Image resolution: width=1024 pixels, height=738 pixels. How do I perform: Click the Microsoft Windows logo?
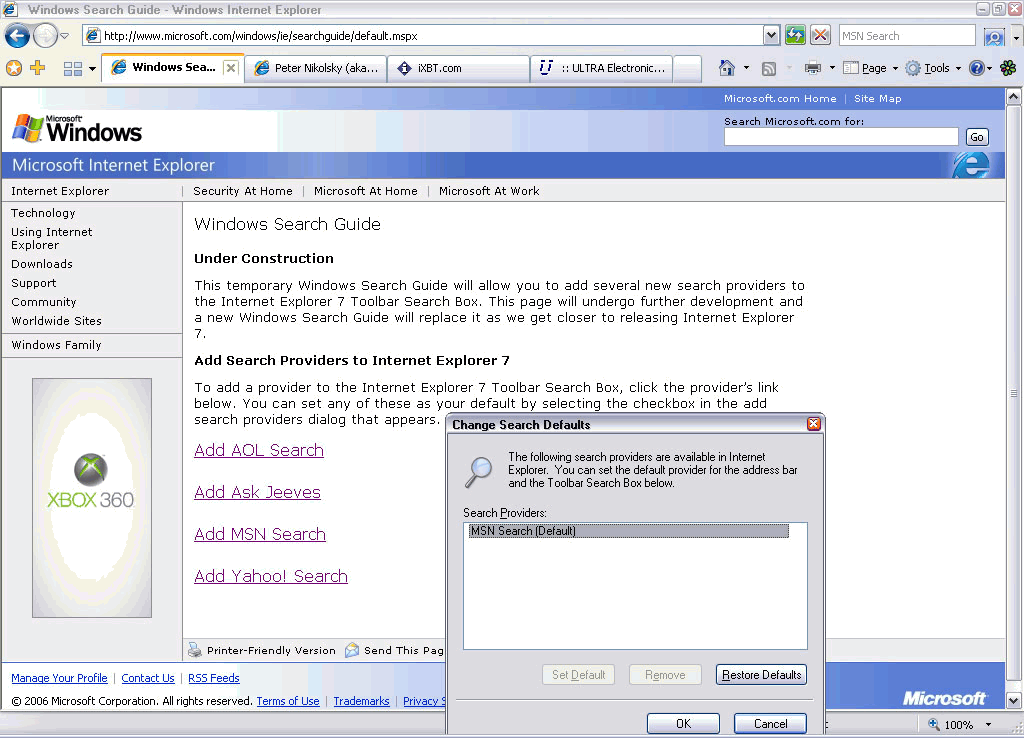[77, 128]
